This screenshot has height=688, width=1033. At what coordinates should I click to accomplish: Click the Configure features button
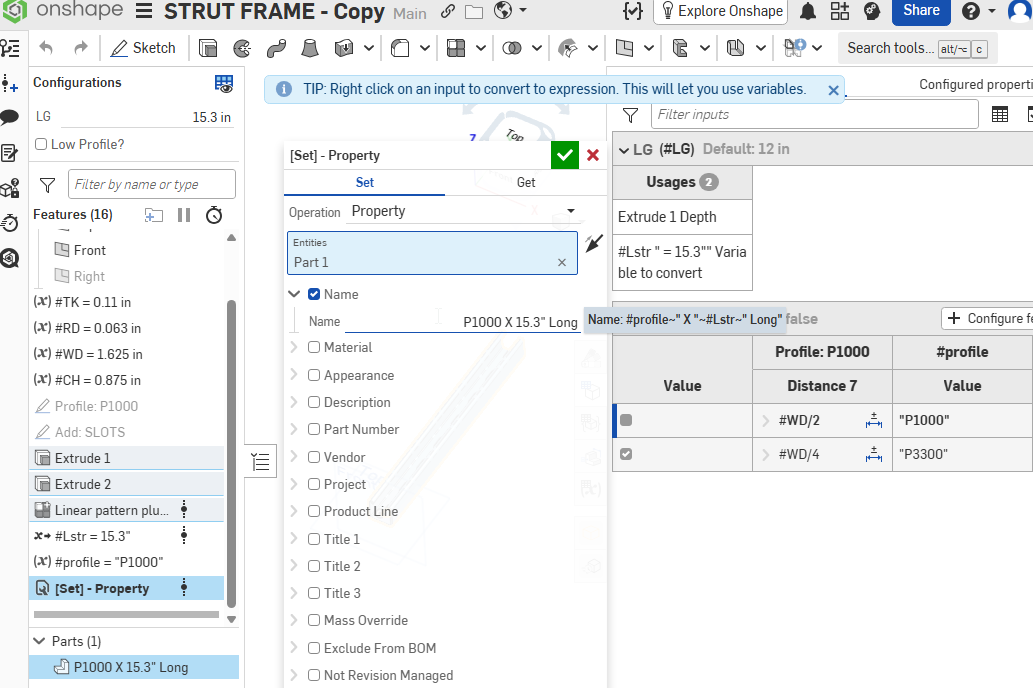[987, 318]
